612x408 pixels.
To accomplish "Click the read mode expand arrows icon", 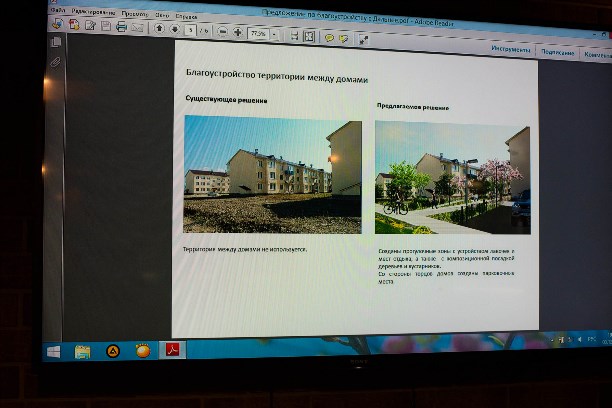I will point(363,39).
